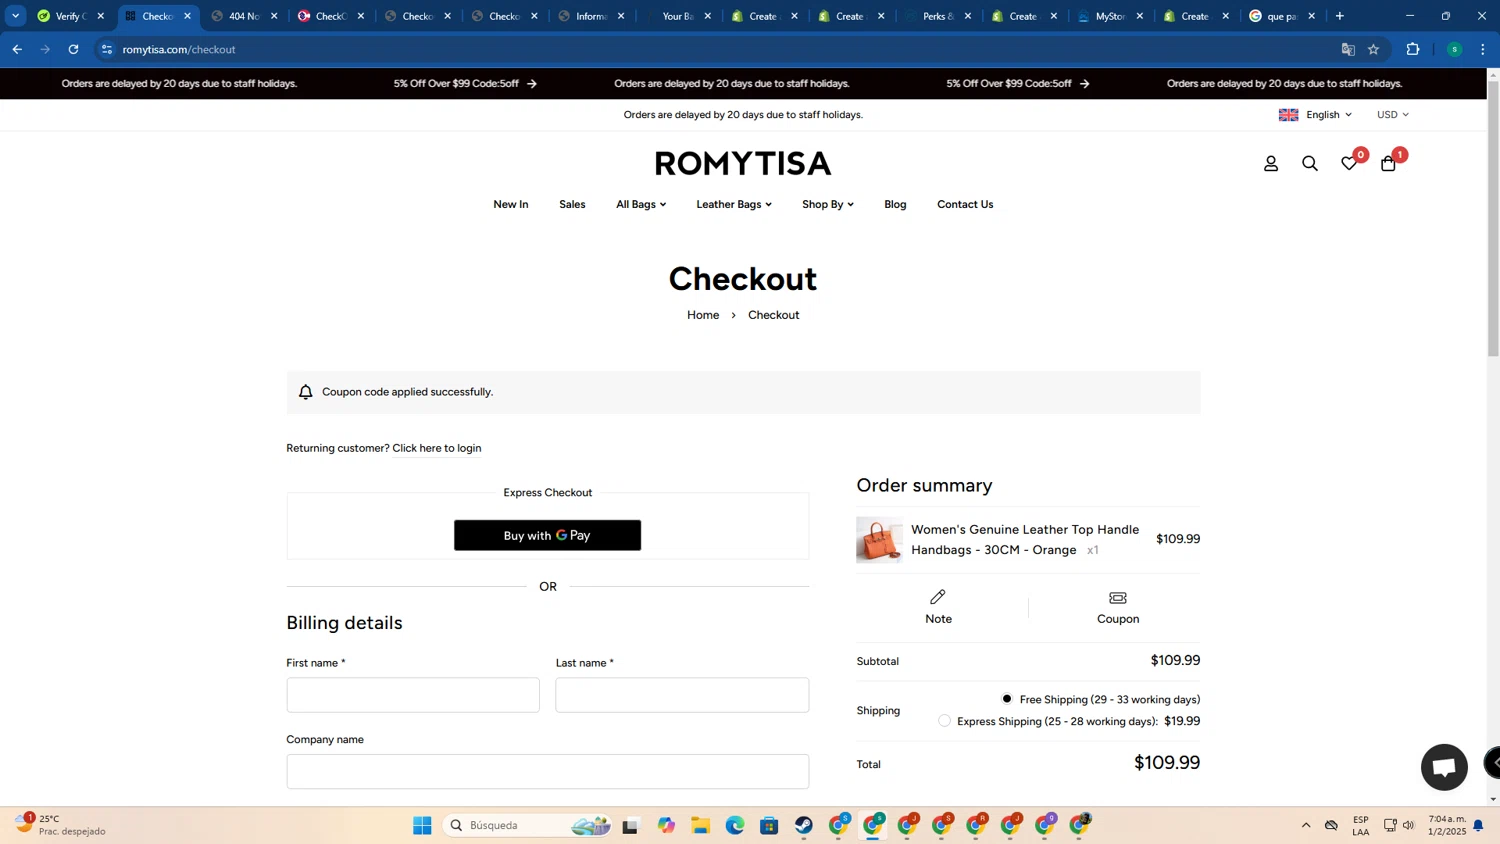Switch to the Informa browser tab
Viewport: 1500px width, 844px height.
click(x=590, y=16)
